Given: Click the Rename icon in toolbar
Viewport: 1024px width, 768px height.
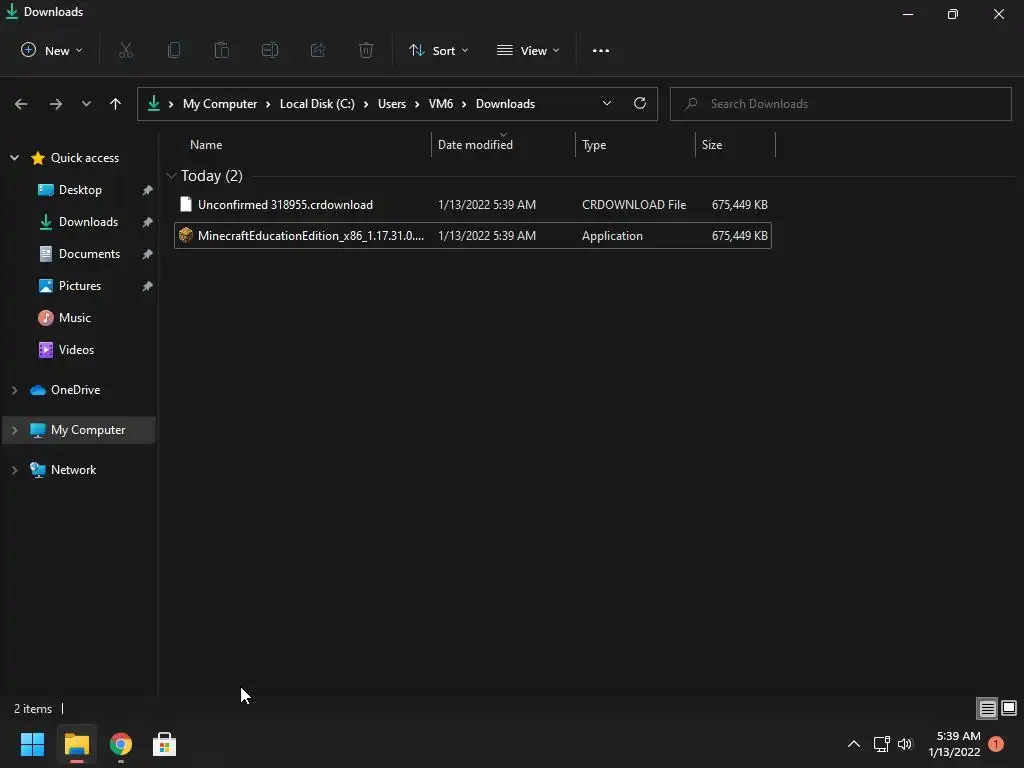Looking at the screenshot, I should pyautogui.click(x=270, y=50).
